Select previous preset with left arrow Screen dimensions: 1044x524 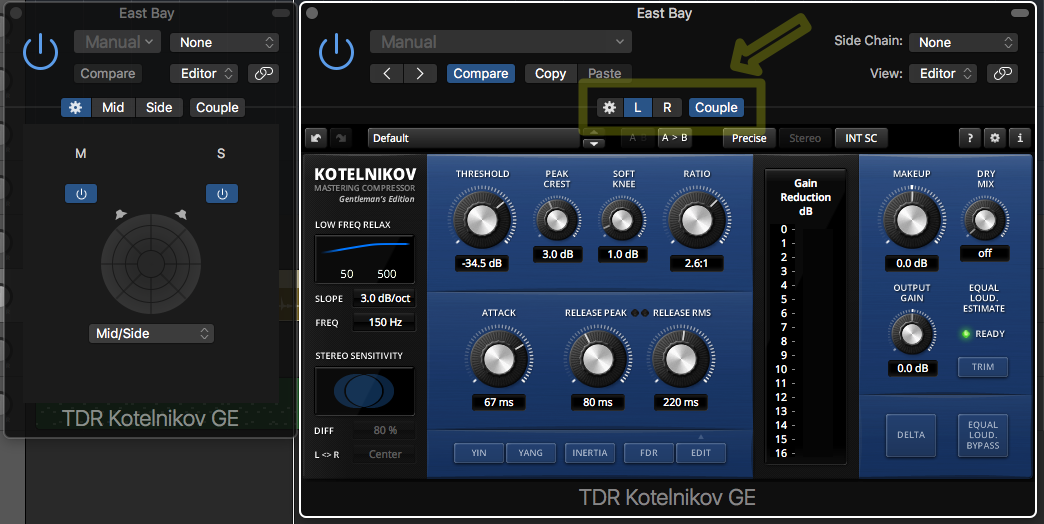point(387,73)
